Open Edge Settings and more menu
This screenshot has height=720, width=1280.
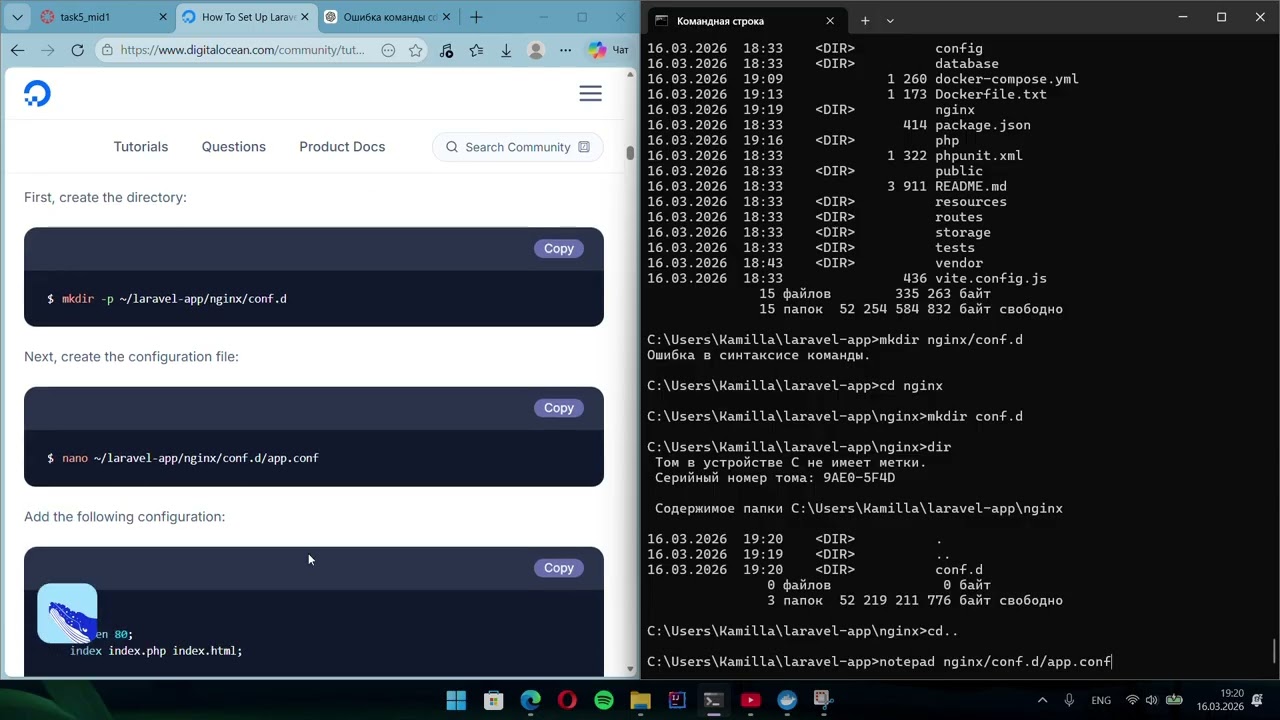[x=566, y=50]
